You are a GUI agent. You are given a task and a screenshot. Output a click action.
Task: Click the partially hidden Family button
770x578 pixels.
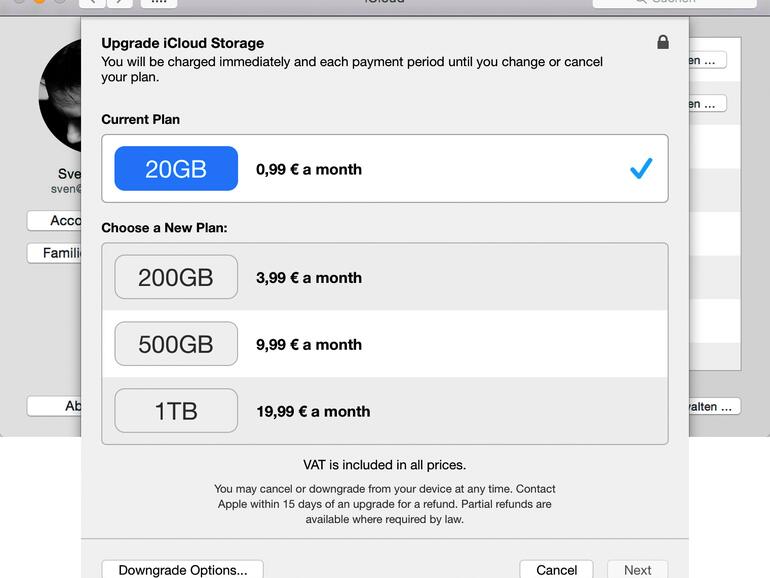(x=55, y=253)
